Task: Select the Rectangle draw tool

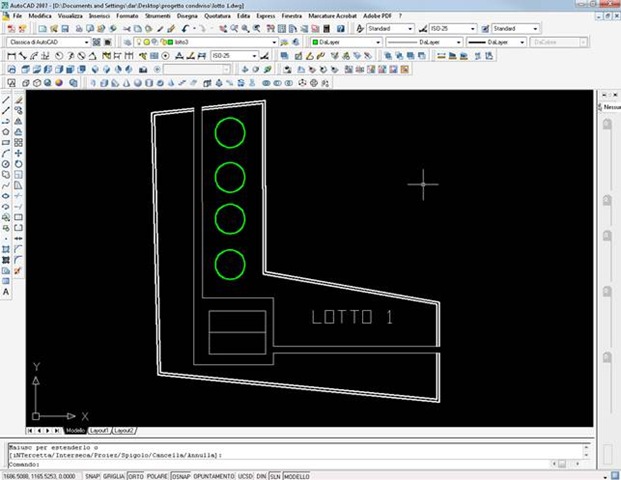Action: [x=6, y=142]
